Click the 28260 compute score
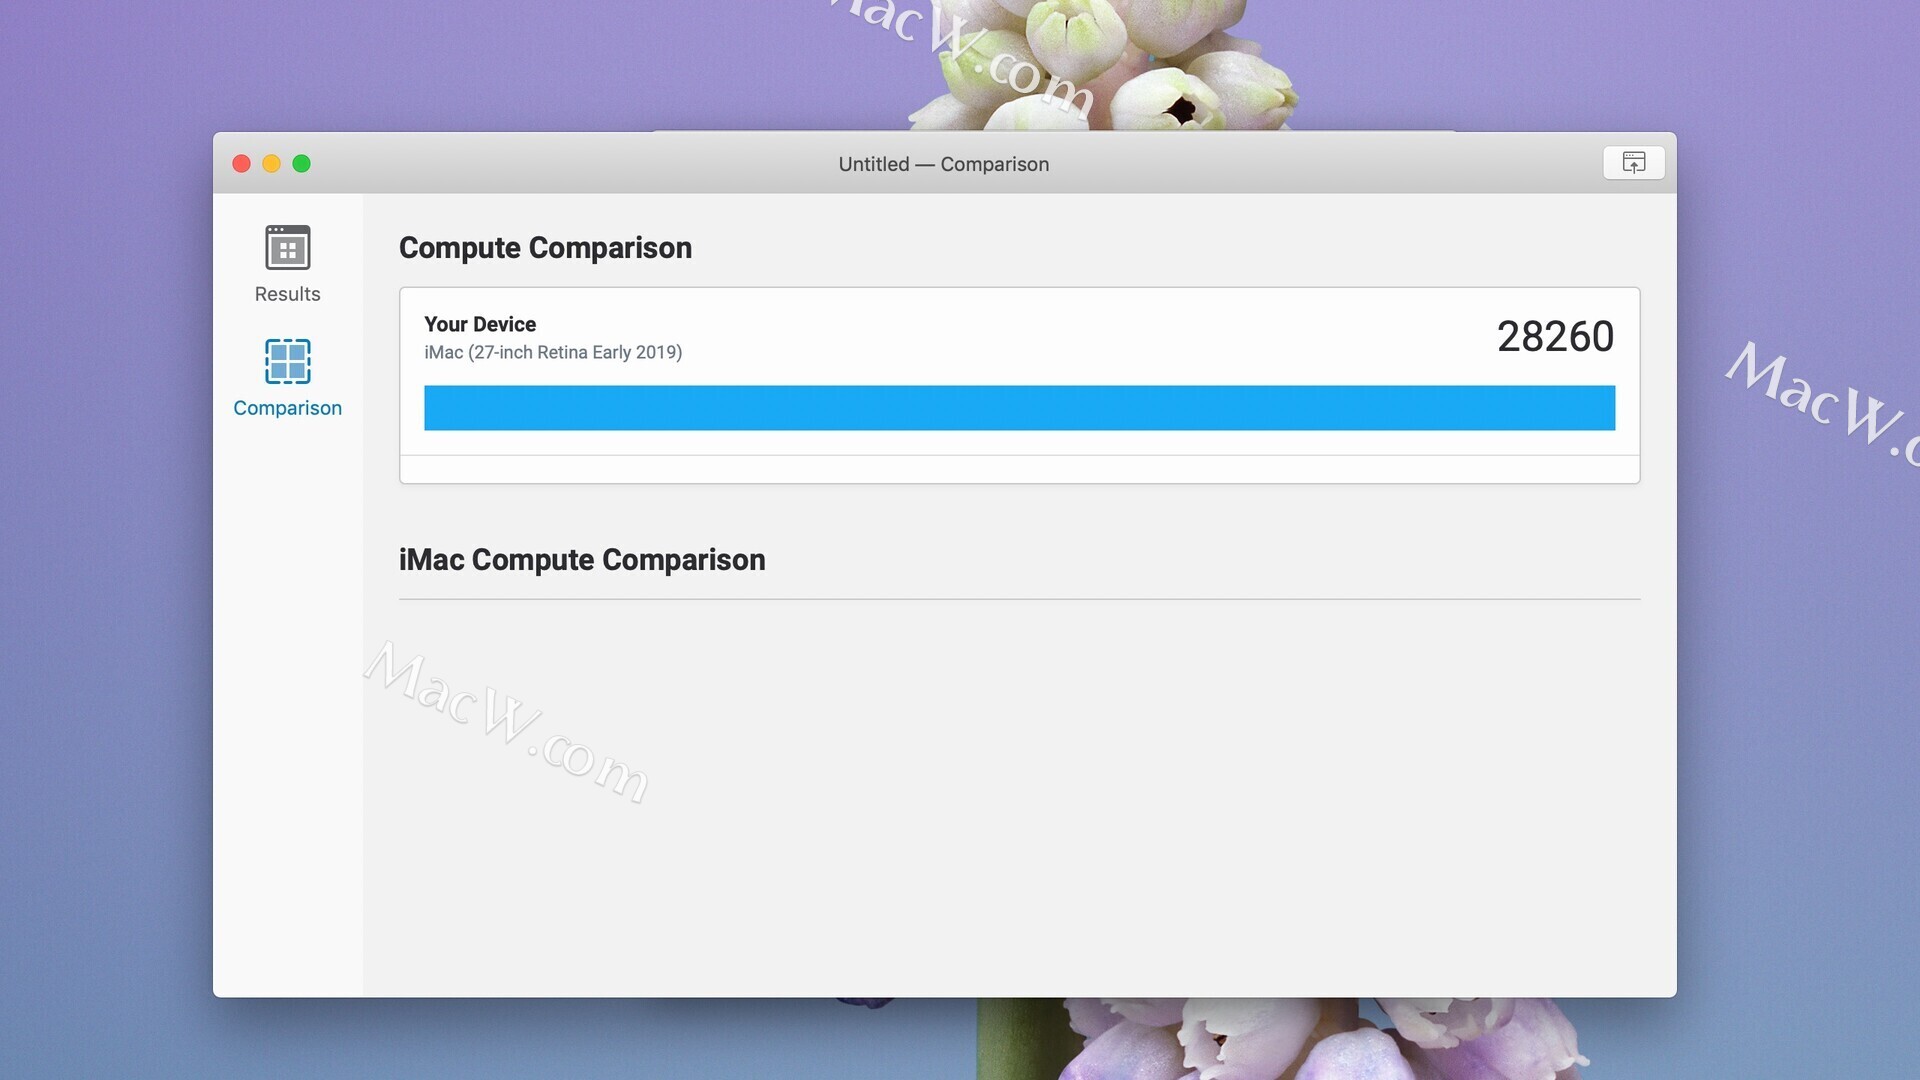This screenshot has width=1920, height=1080. 1555,336
